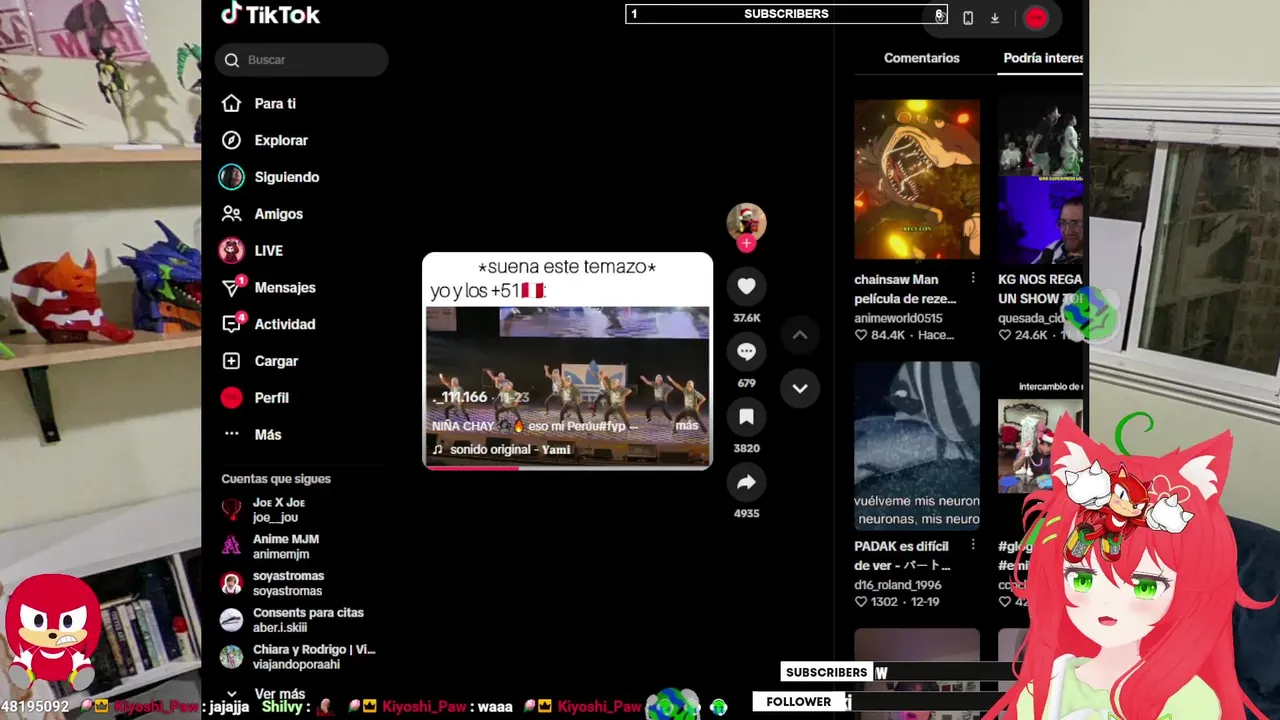Click the search magnifier icon

[232, 60]
